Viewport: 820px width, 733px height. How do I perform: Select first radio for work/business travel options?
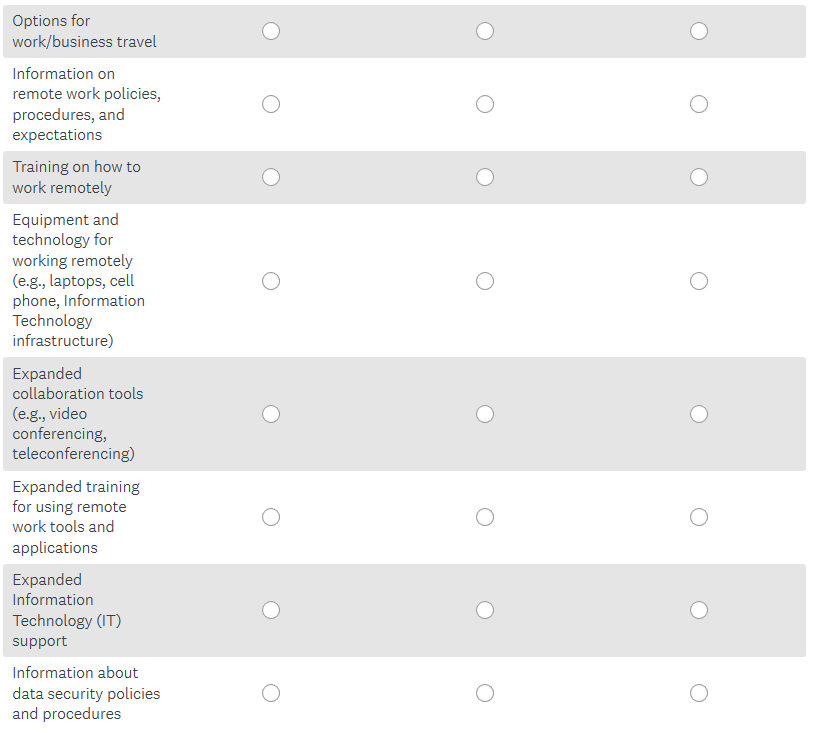(271, 31)
